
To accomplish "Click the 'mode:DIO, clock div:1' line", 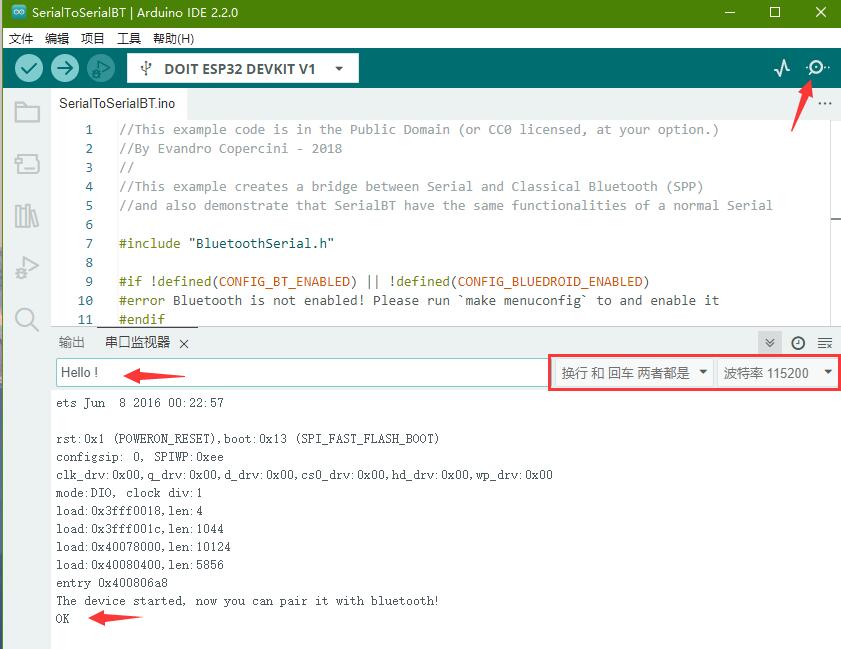I will 129,493.
